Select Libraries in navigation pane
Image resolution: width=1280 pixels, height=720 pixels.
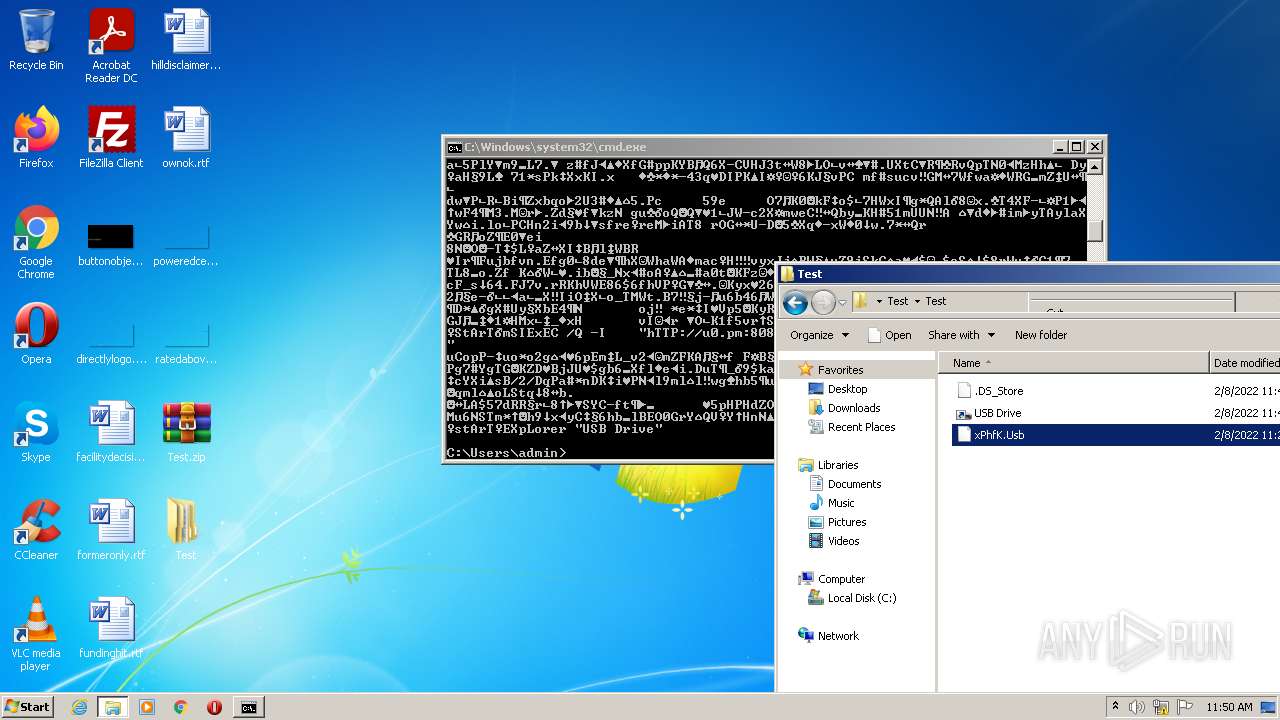[838, 465]
